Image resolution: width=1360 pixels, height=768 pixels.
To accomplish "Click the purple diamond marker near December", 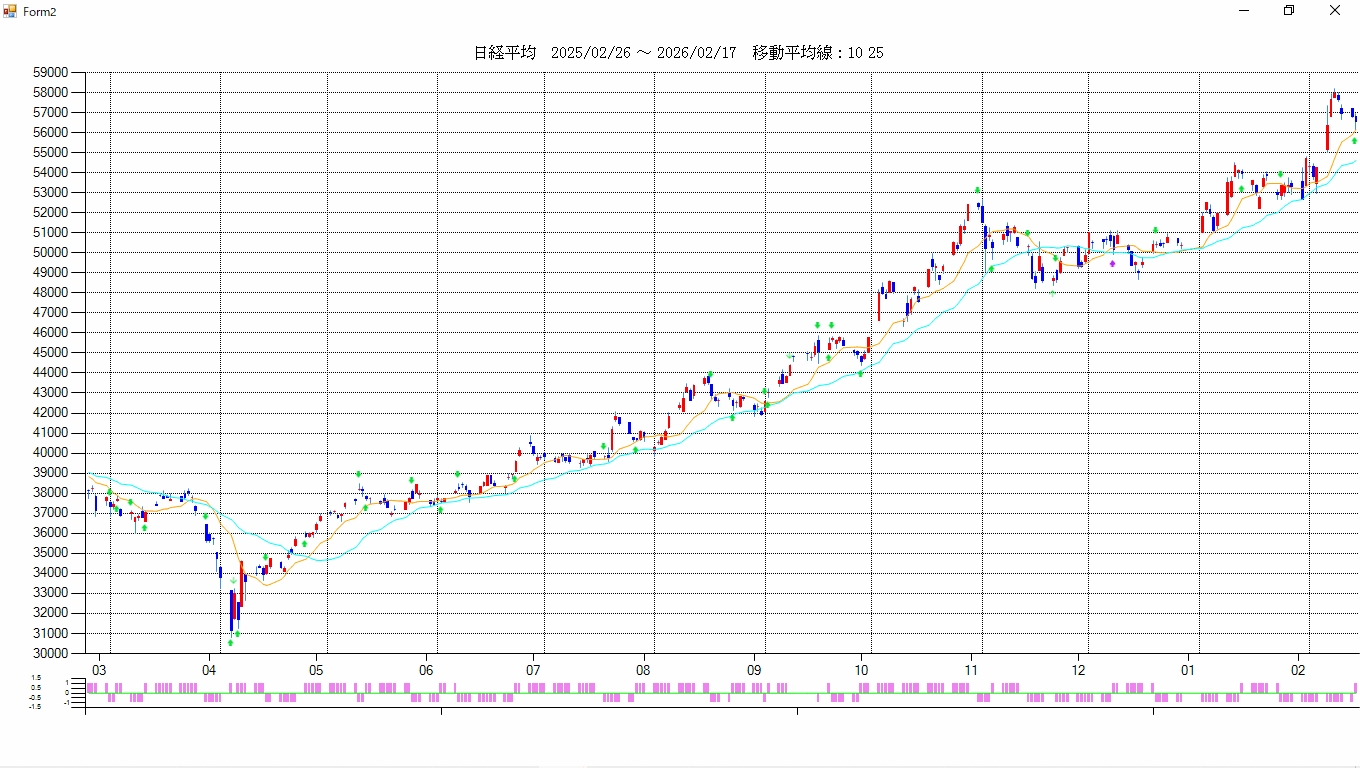I will [1112, 264].
